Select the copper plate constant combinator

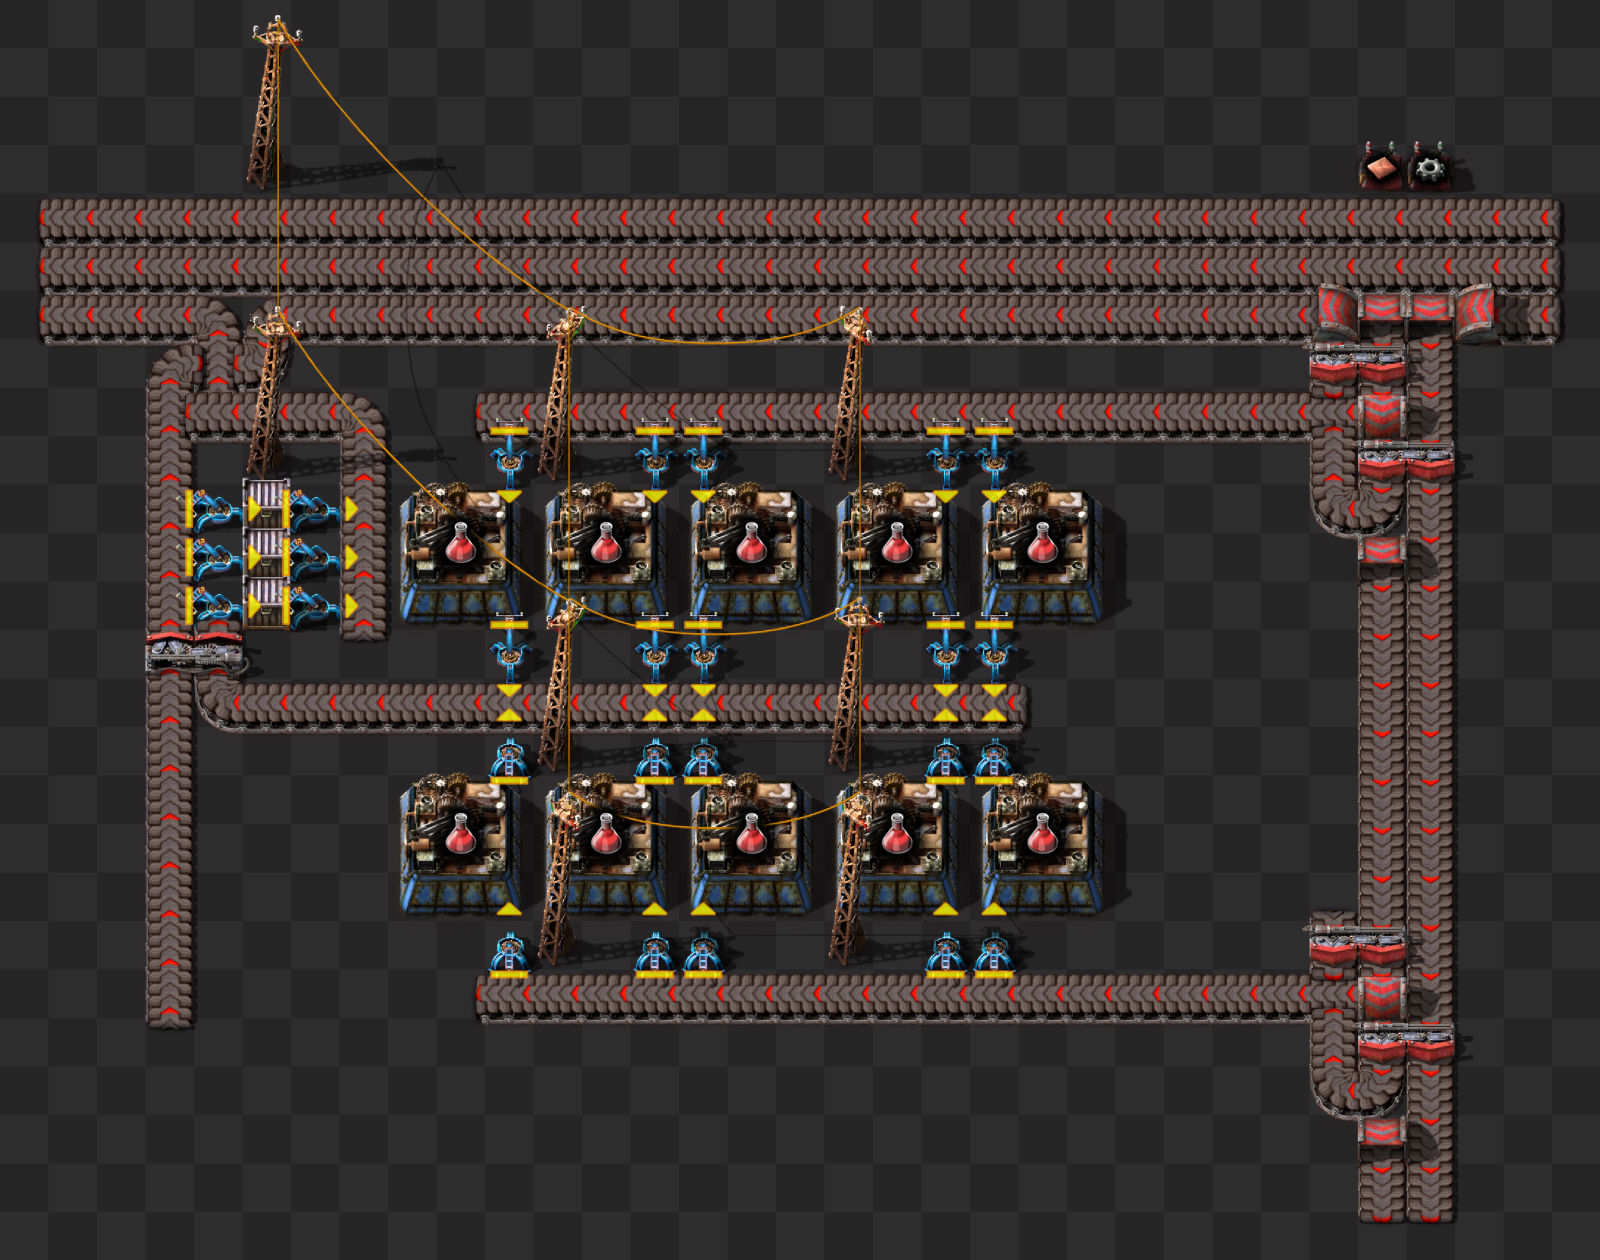click(x=1380, y=168)
